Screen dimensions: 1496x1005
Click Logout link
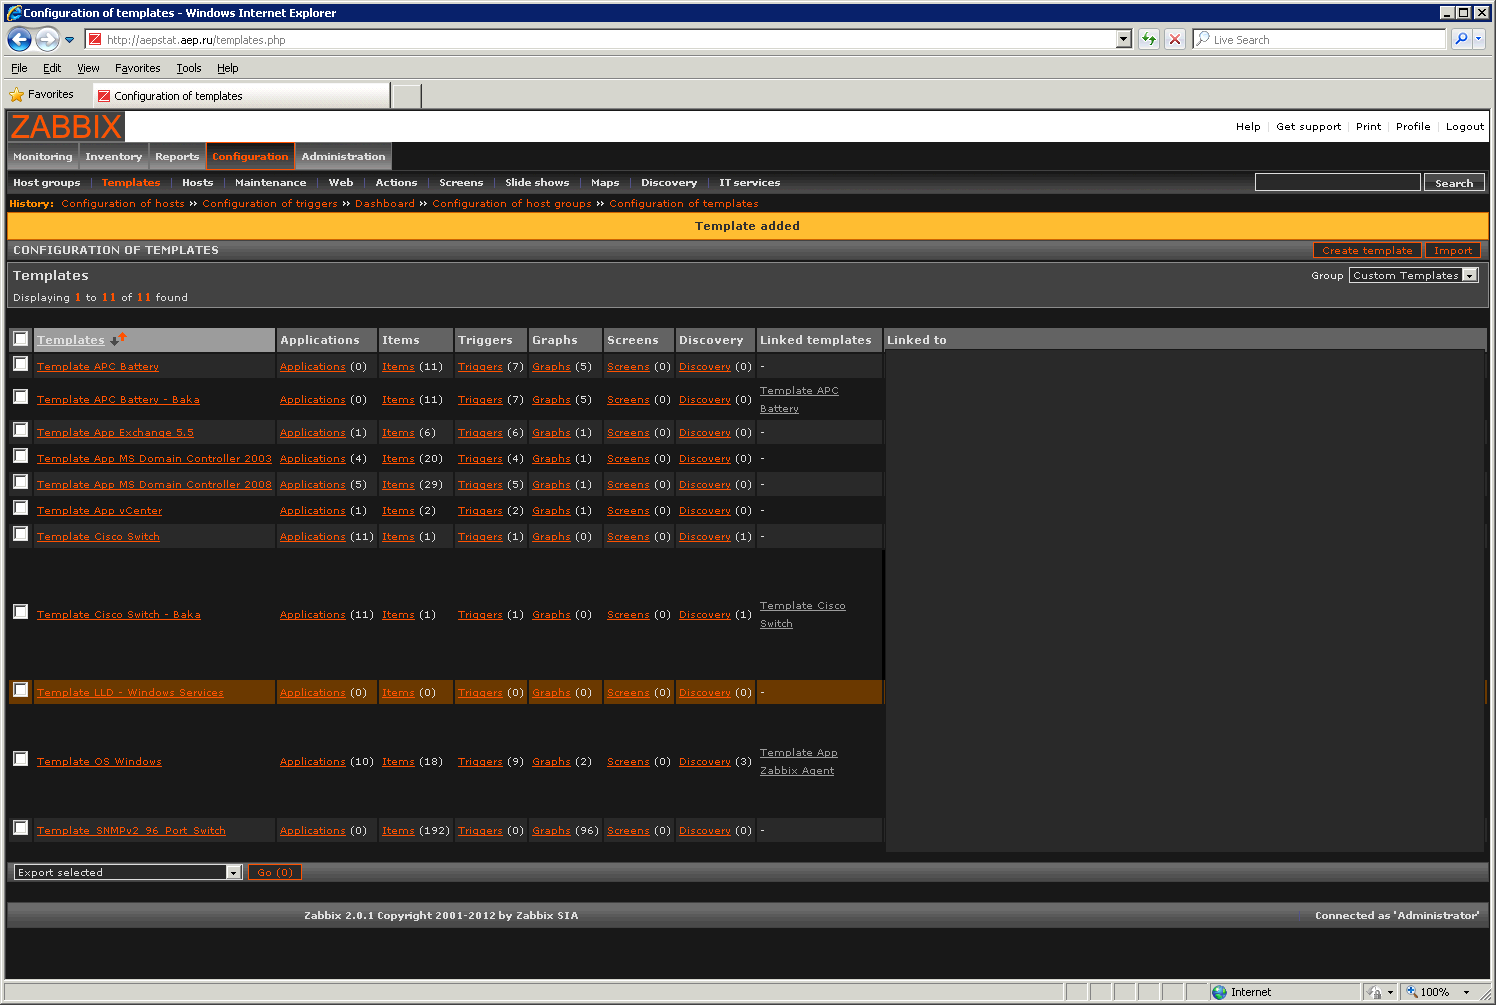point(1464,127)
